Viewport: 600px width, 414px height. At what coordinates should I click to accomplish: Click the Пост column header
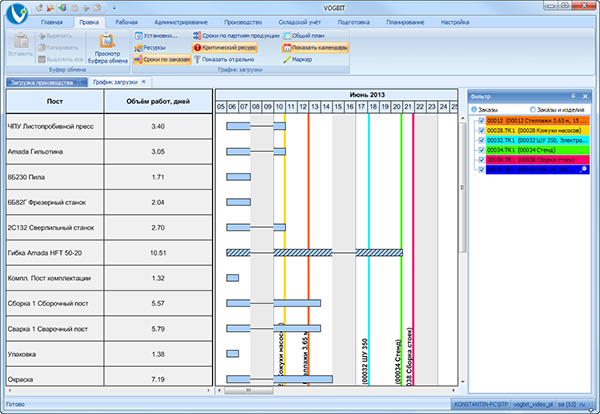coord(55,101)
